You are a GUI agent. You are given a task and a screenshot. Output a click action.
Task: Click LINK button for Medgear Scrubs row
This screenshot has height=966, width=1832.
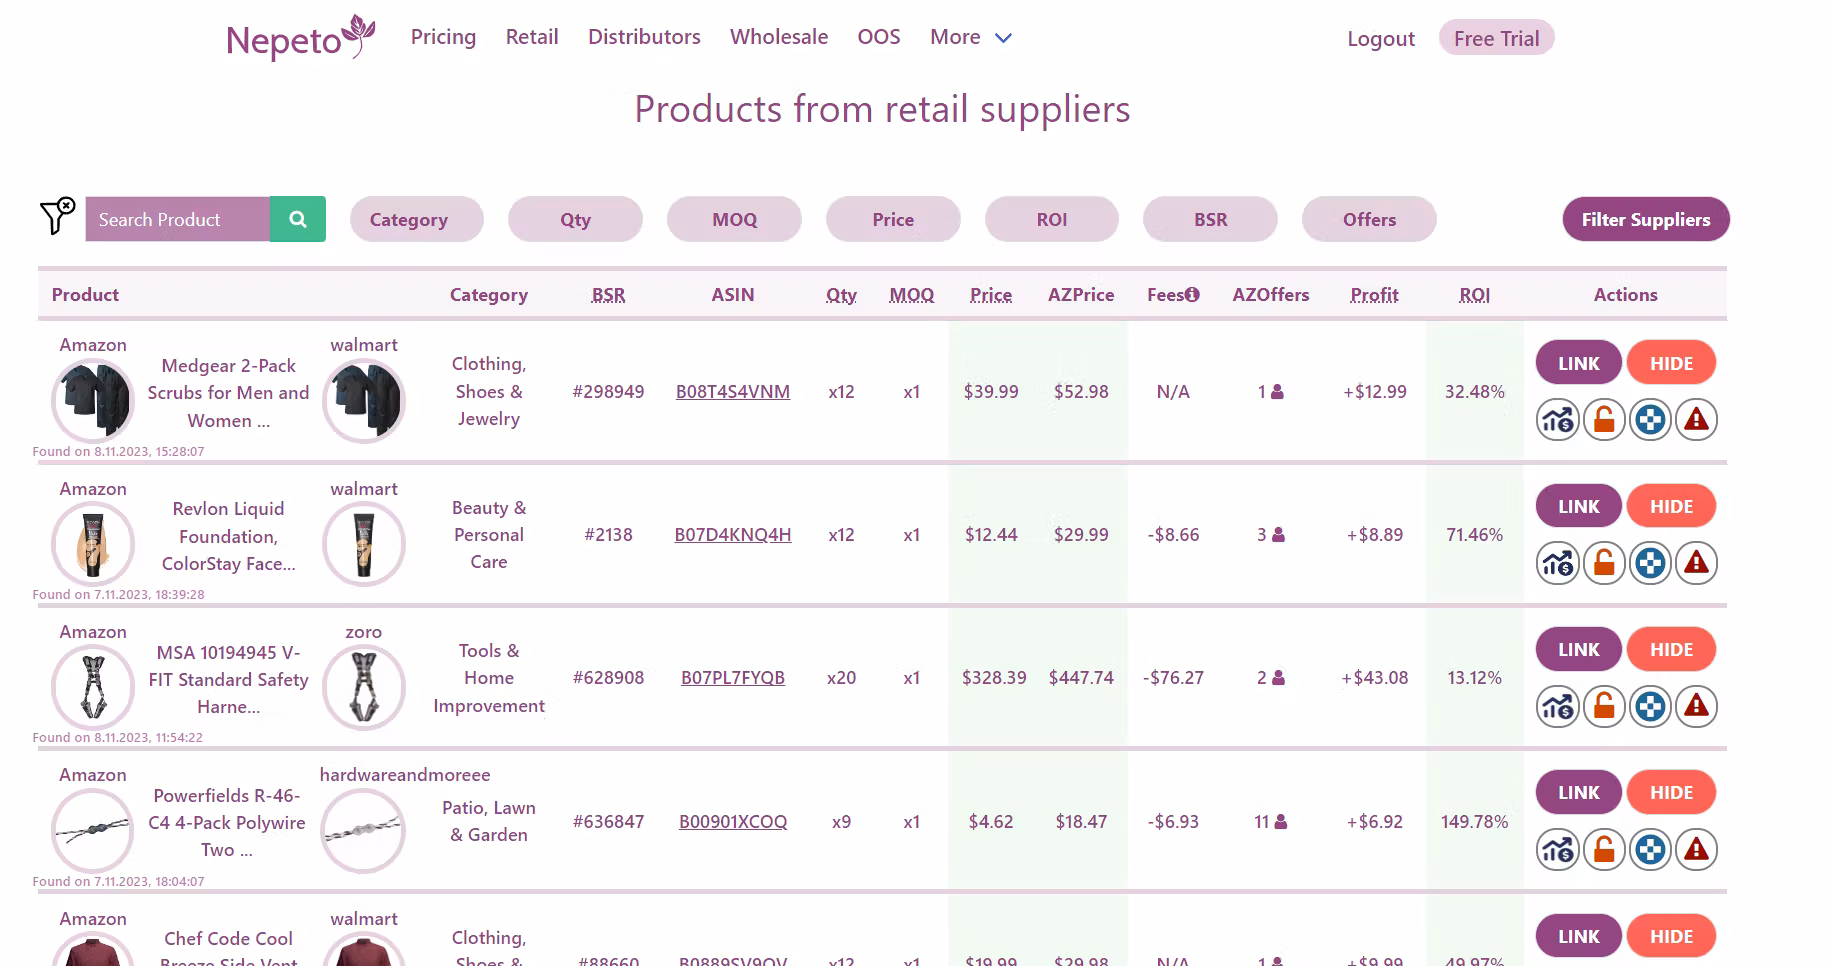(x=1579, y=363)
